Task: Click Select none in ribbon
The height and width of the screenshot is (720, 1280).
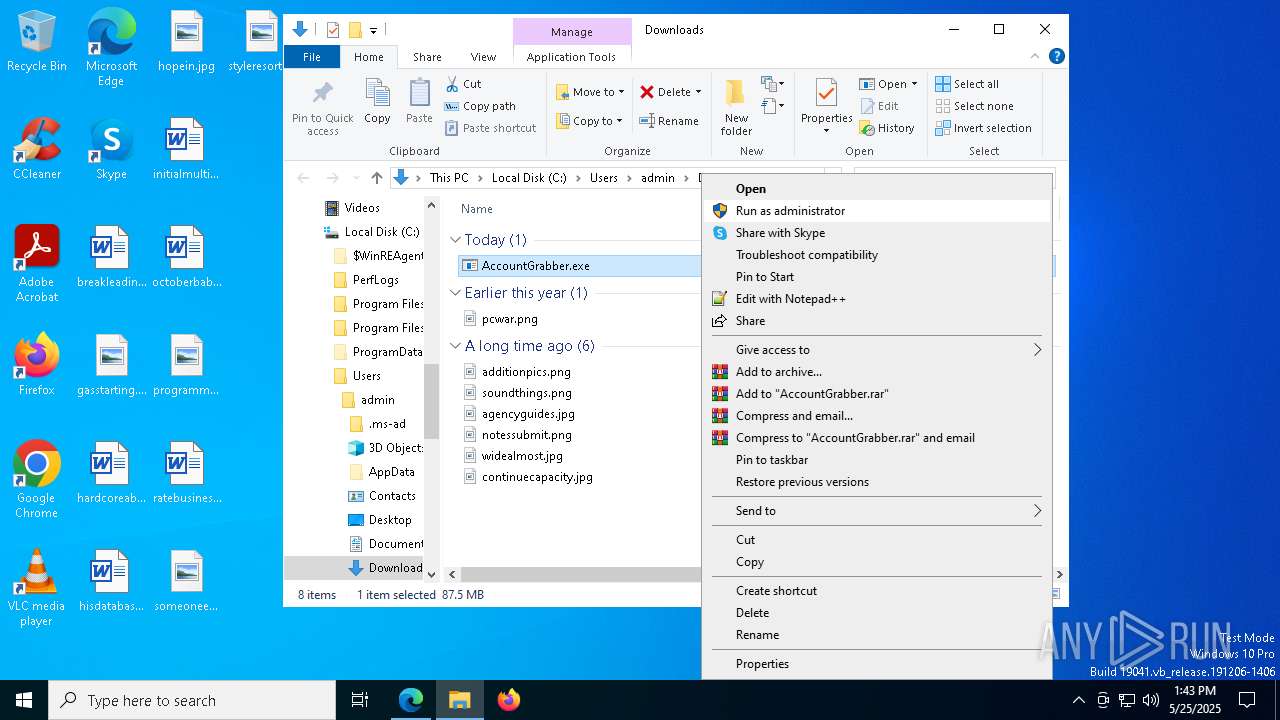Action: click(x=974, y=106)
